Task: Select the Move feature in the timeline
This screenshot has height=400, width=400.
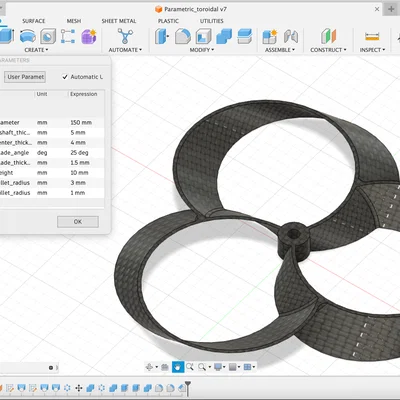Action: click(79, 388)
